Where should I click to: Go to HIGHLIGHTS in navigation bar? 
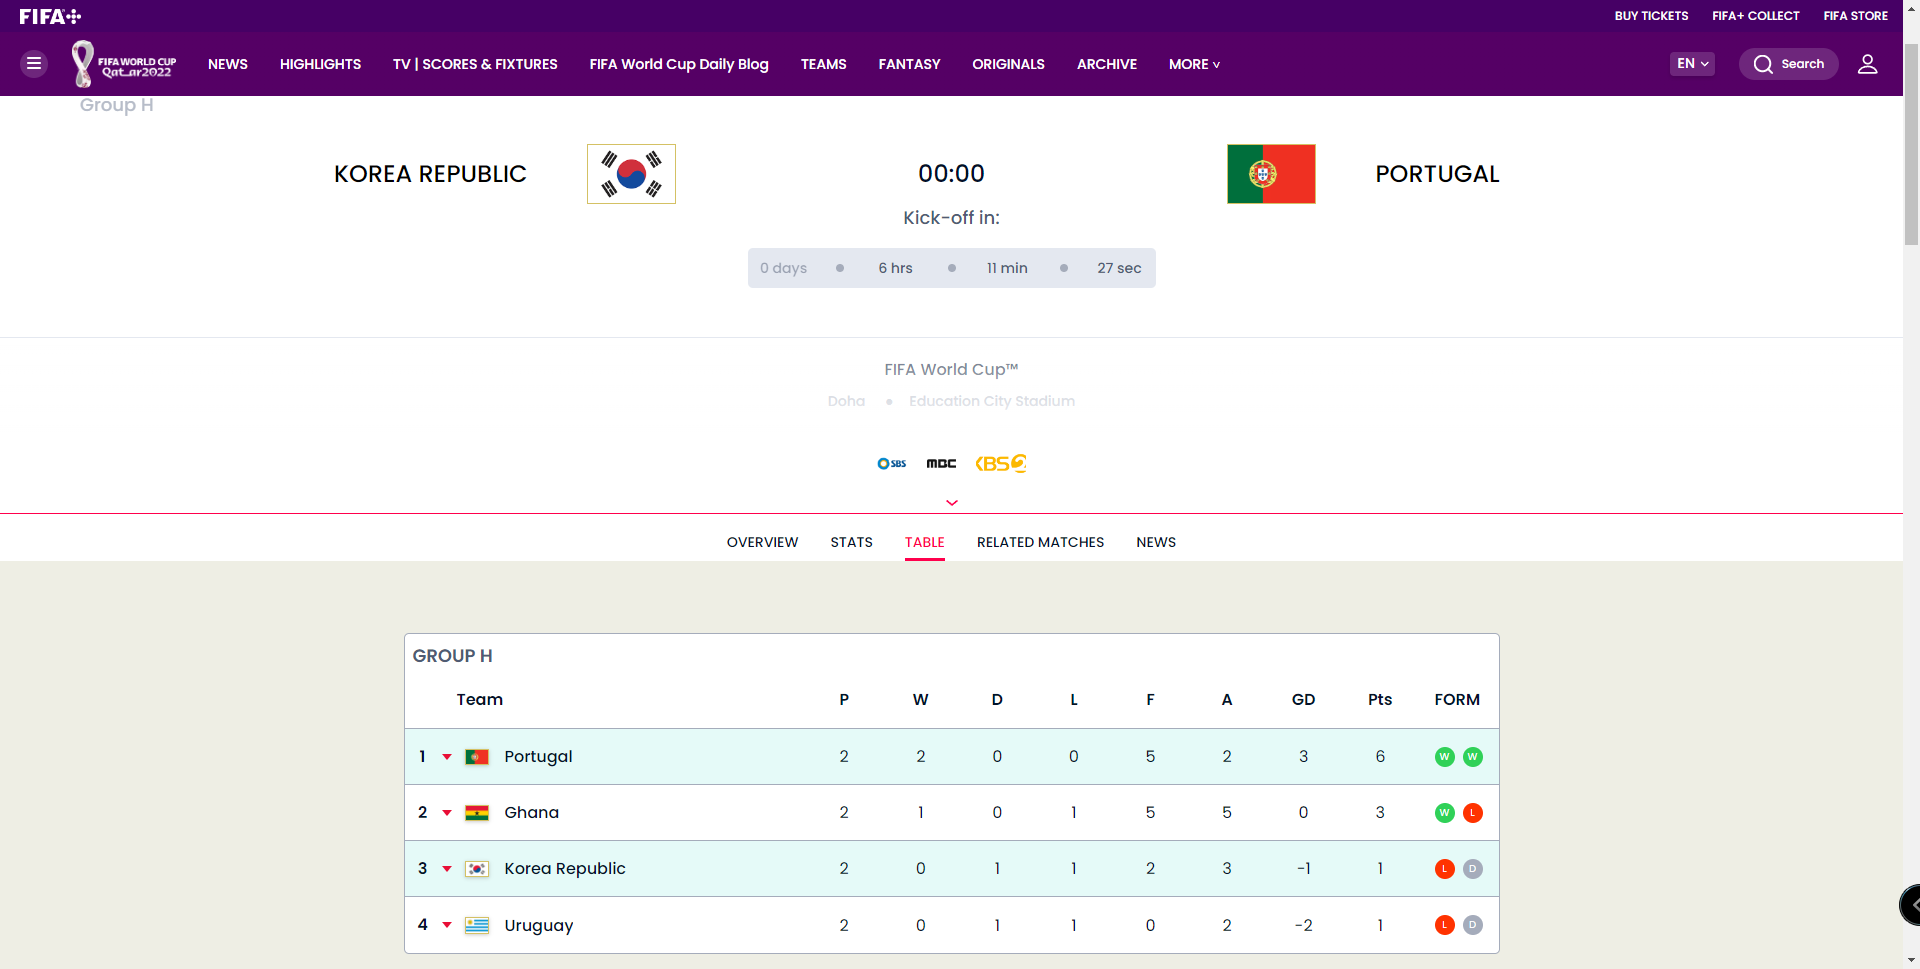[320, 64]
